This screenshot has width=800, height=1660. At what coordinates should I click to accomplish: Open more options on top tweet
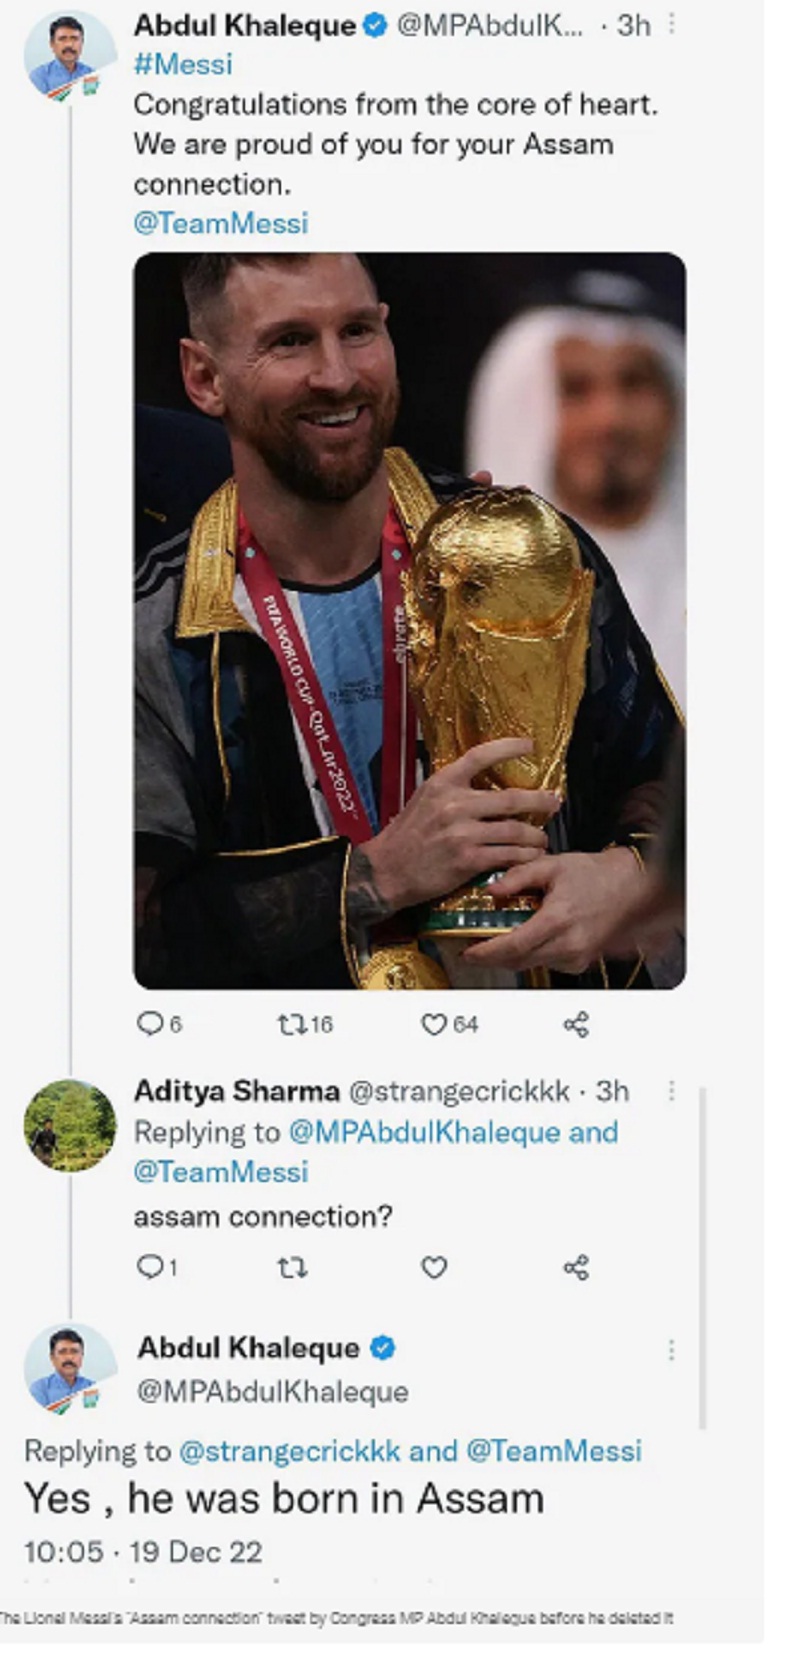point(671,23)
